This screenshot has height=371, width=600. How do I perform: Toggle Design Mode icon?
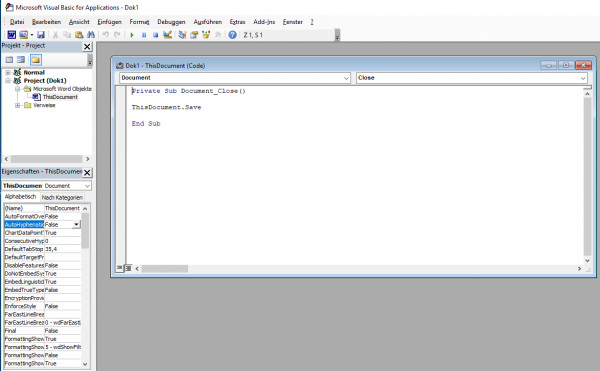coord(167,35)
